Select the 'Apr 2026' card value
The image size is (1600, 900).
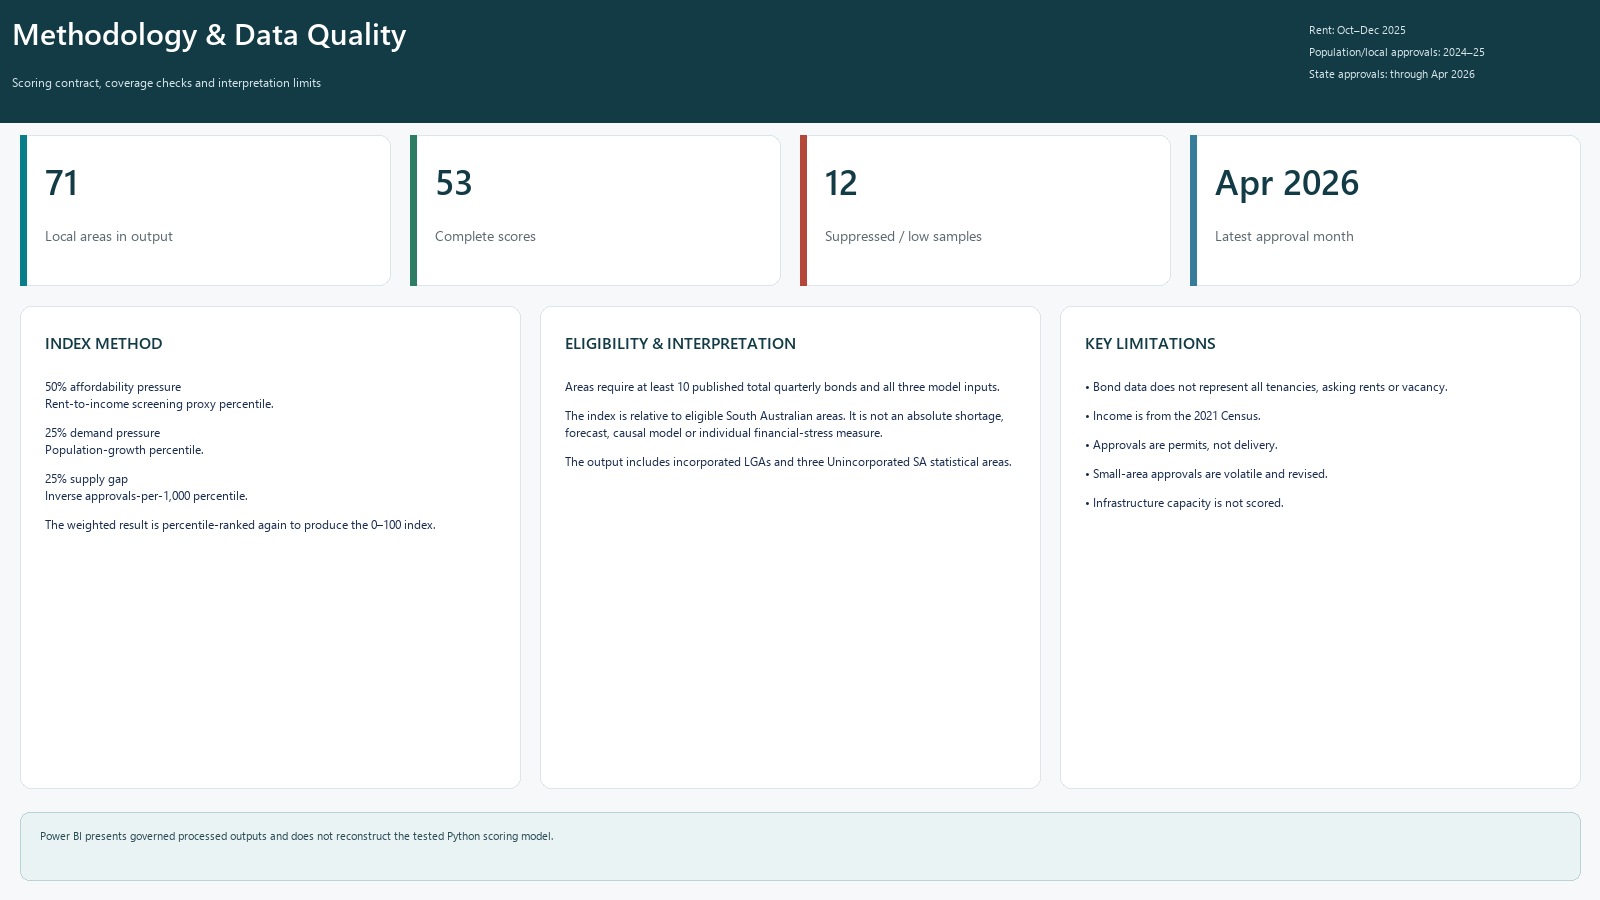coord(1287,183)
